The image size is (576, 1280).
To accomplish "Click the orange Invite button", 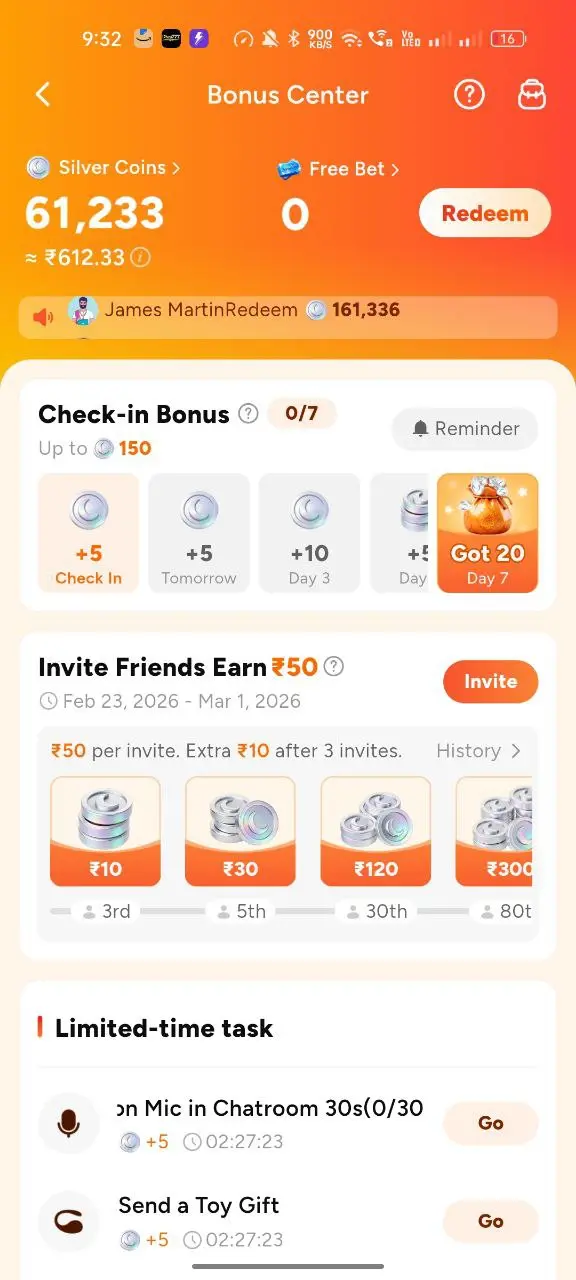I will click(491, 682).
